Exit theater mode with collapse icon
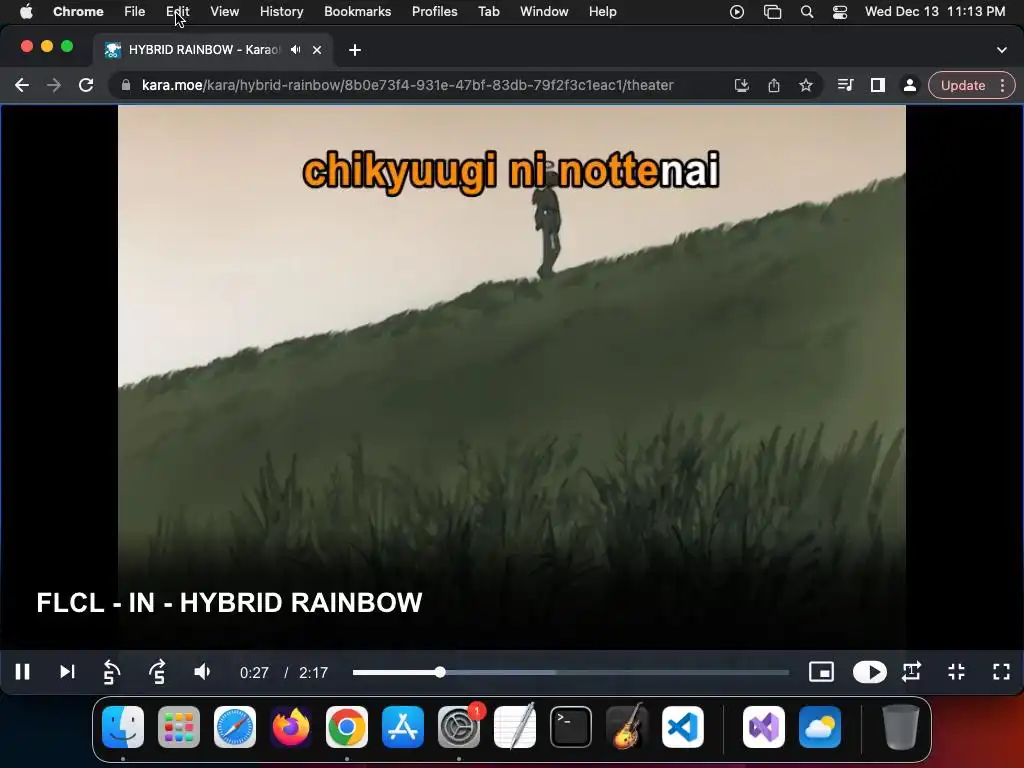The width and height of the screenshot is (1024, 768). pyautogui.click(x=957, y=672)
